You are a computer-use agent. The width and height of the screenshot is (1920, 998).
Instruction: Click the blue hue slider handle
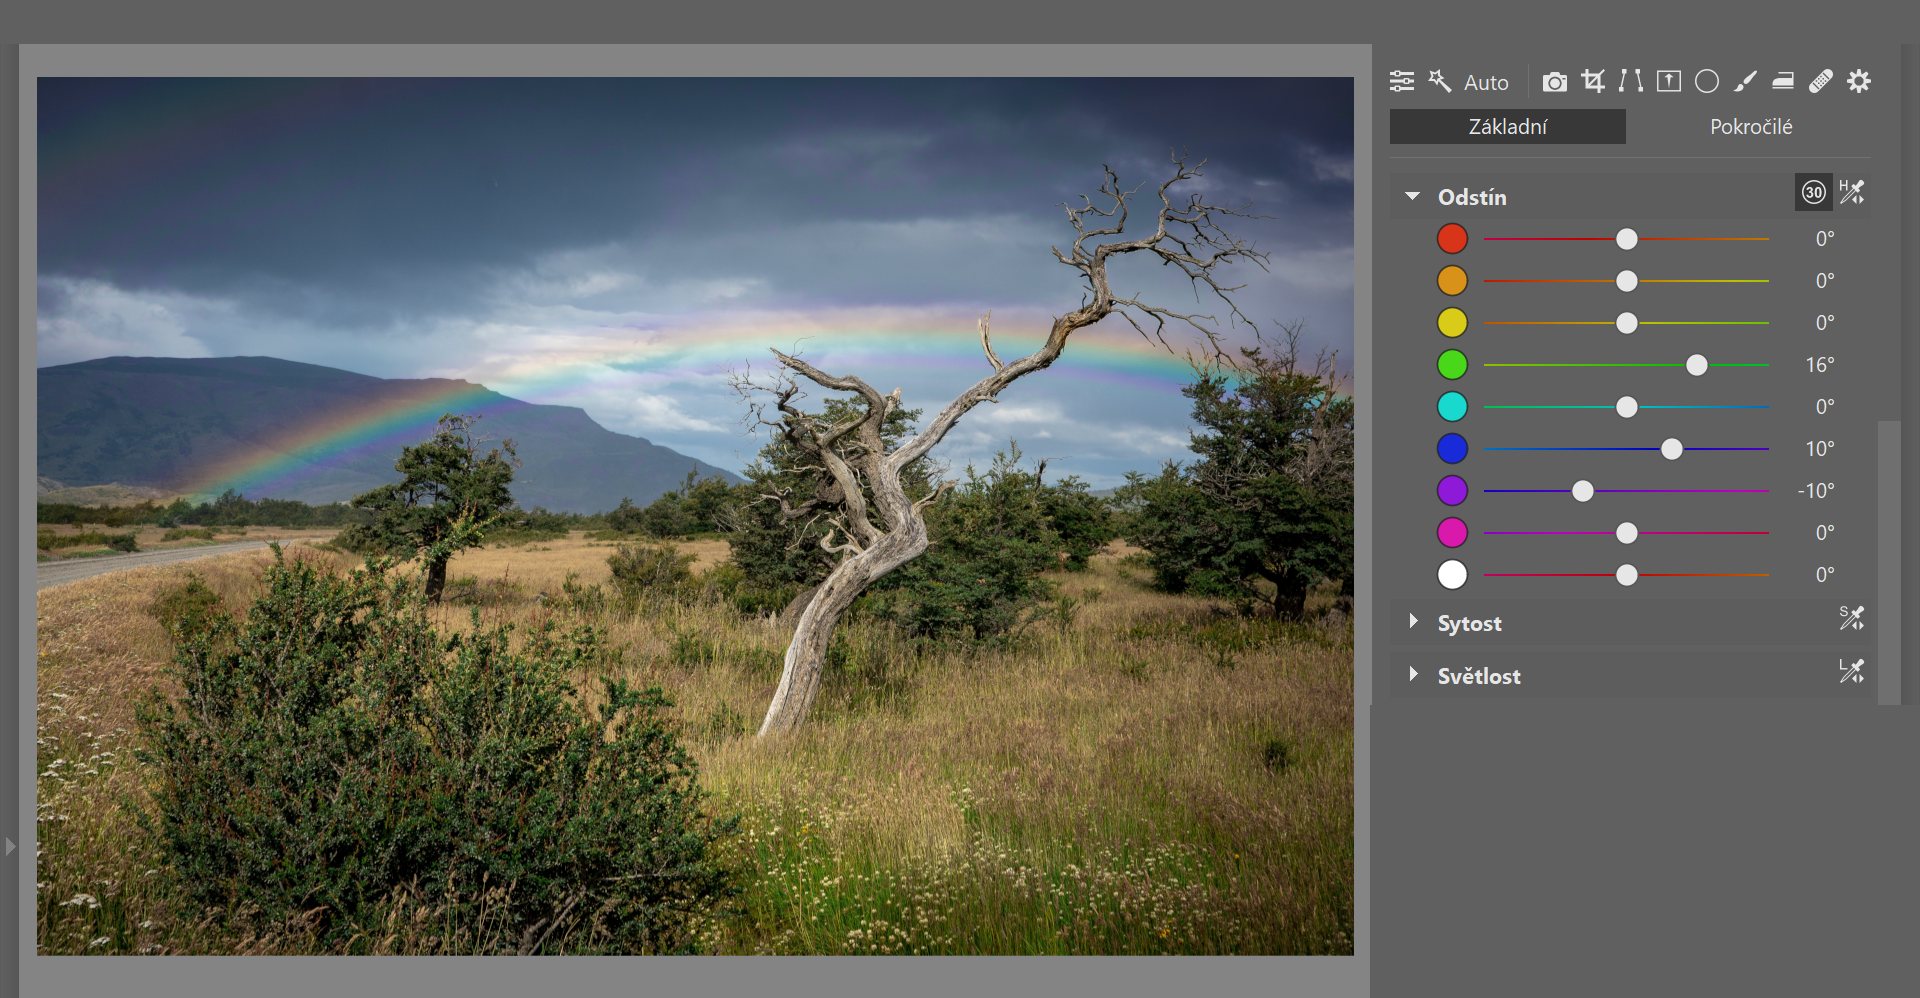pos(1672,449)
